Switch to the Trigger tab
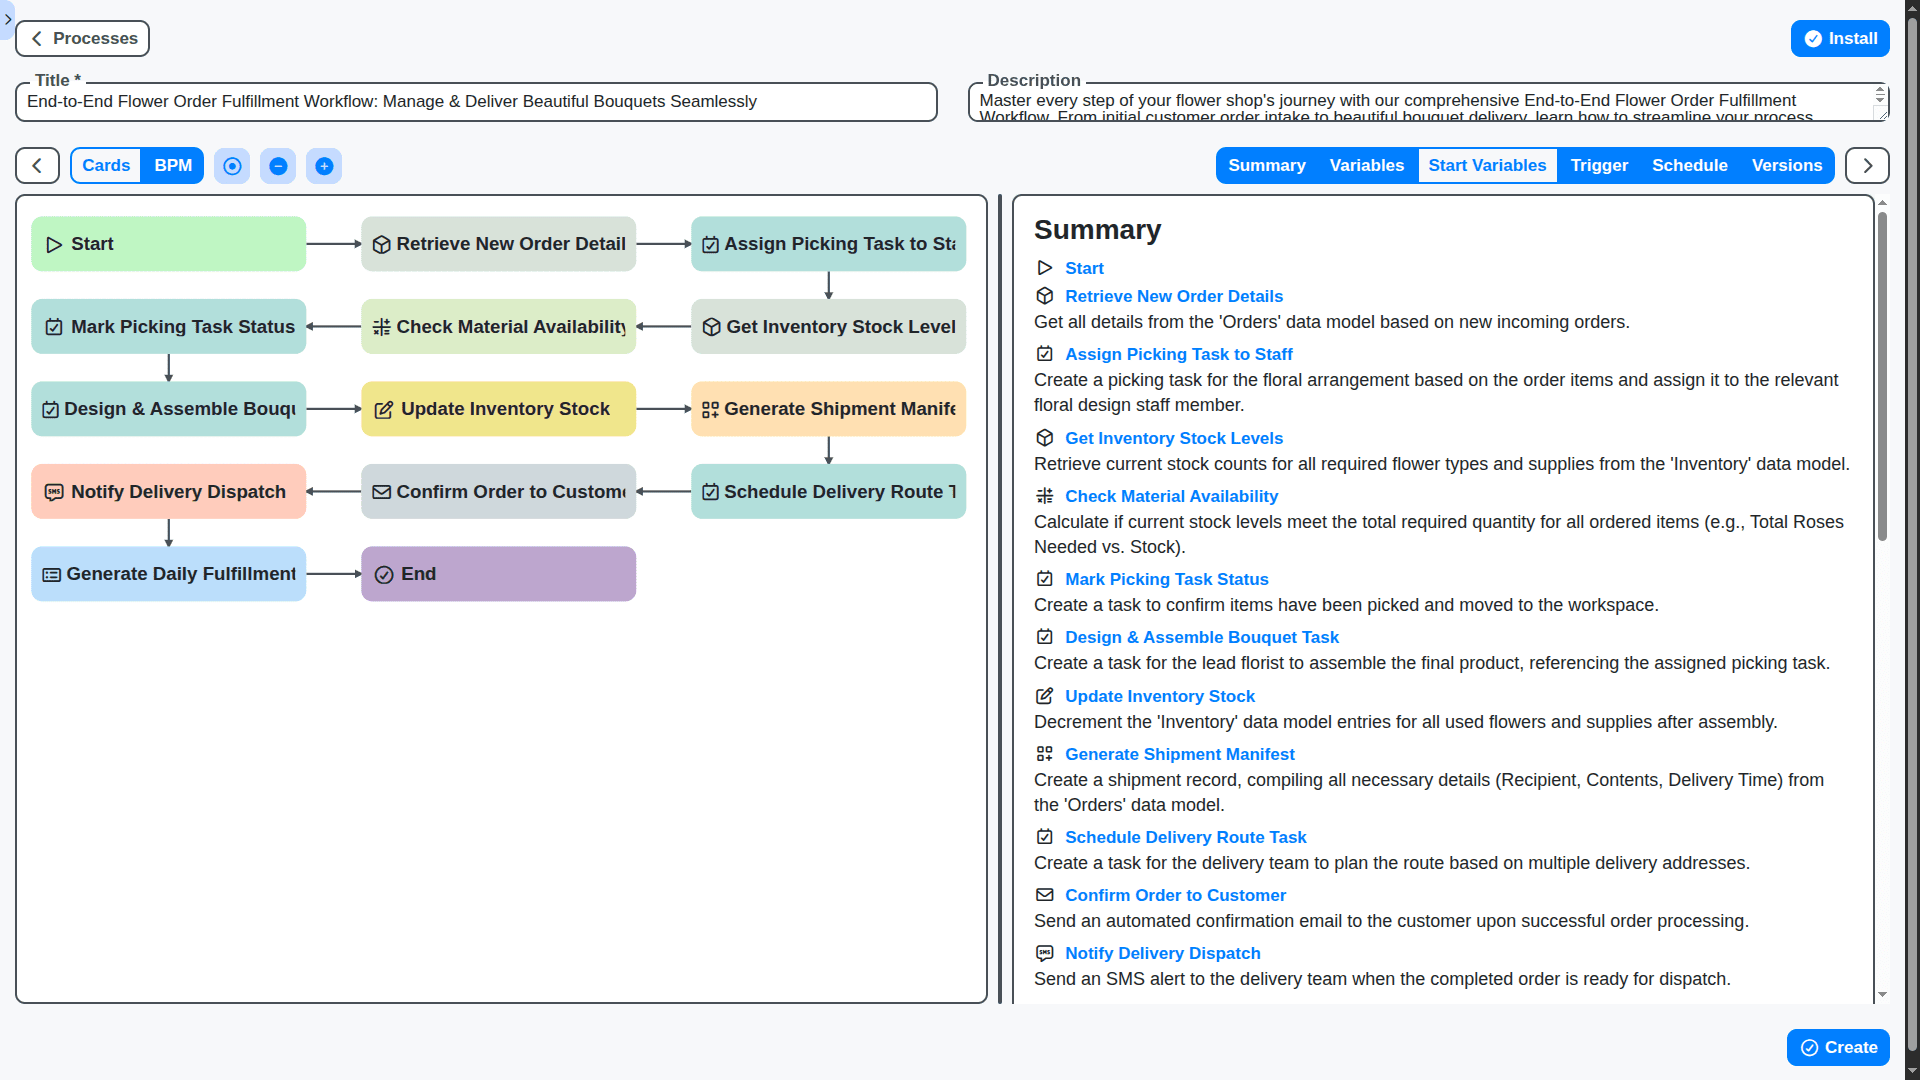1920x1080 pixels. tap(1598, 165)
